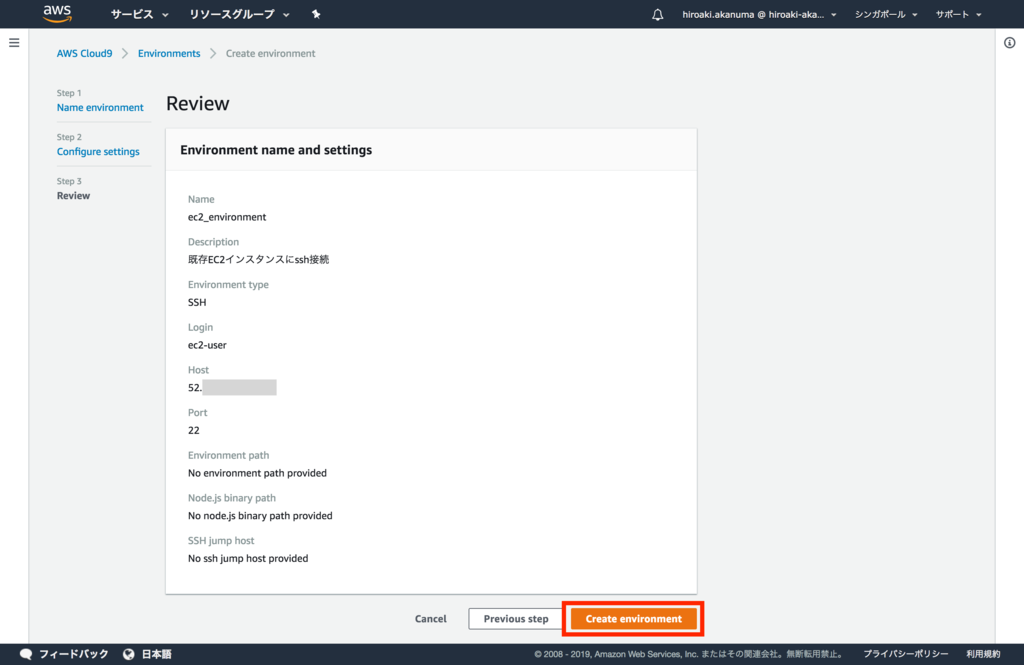Select 'No ssh jump host provided' text

click(x=248, y=559)
